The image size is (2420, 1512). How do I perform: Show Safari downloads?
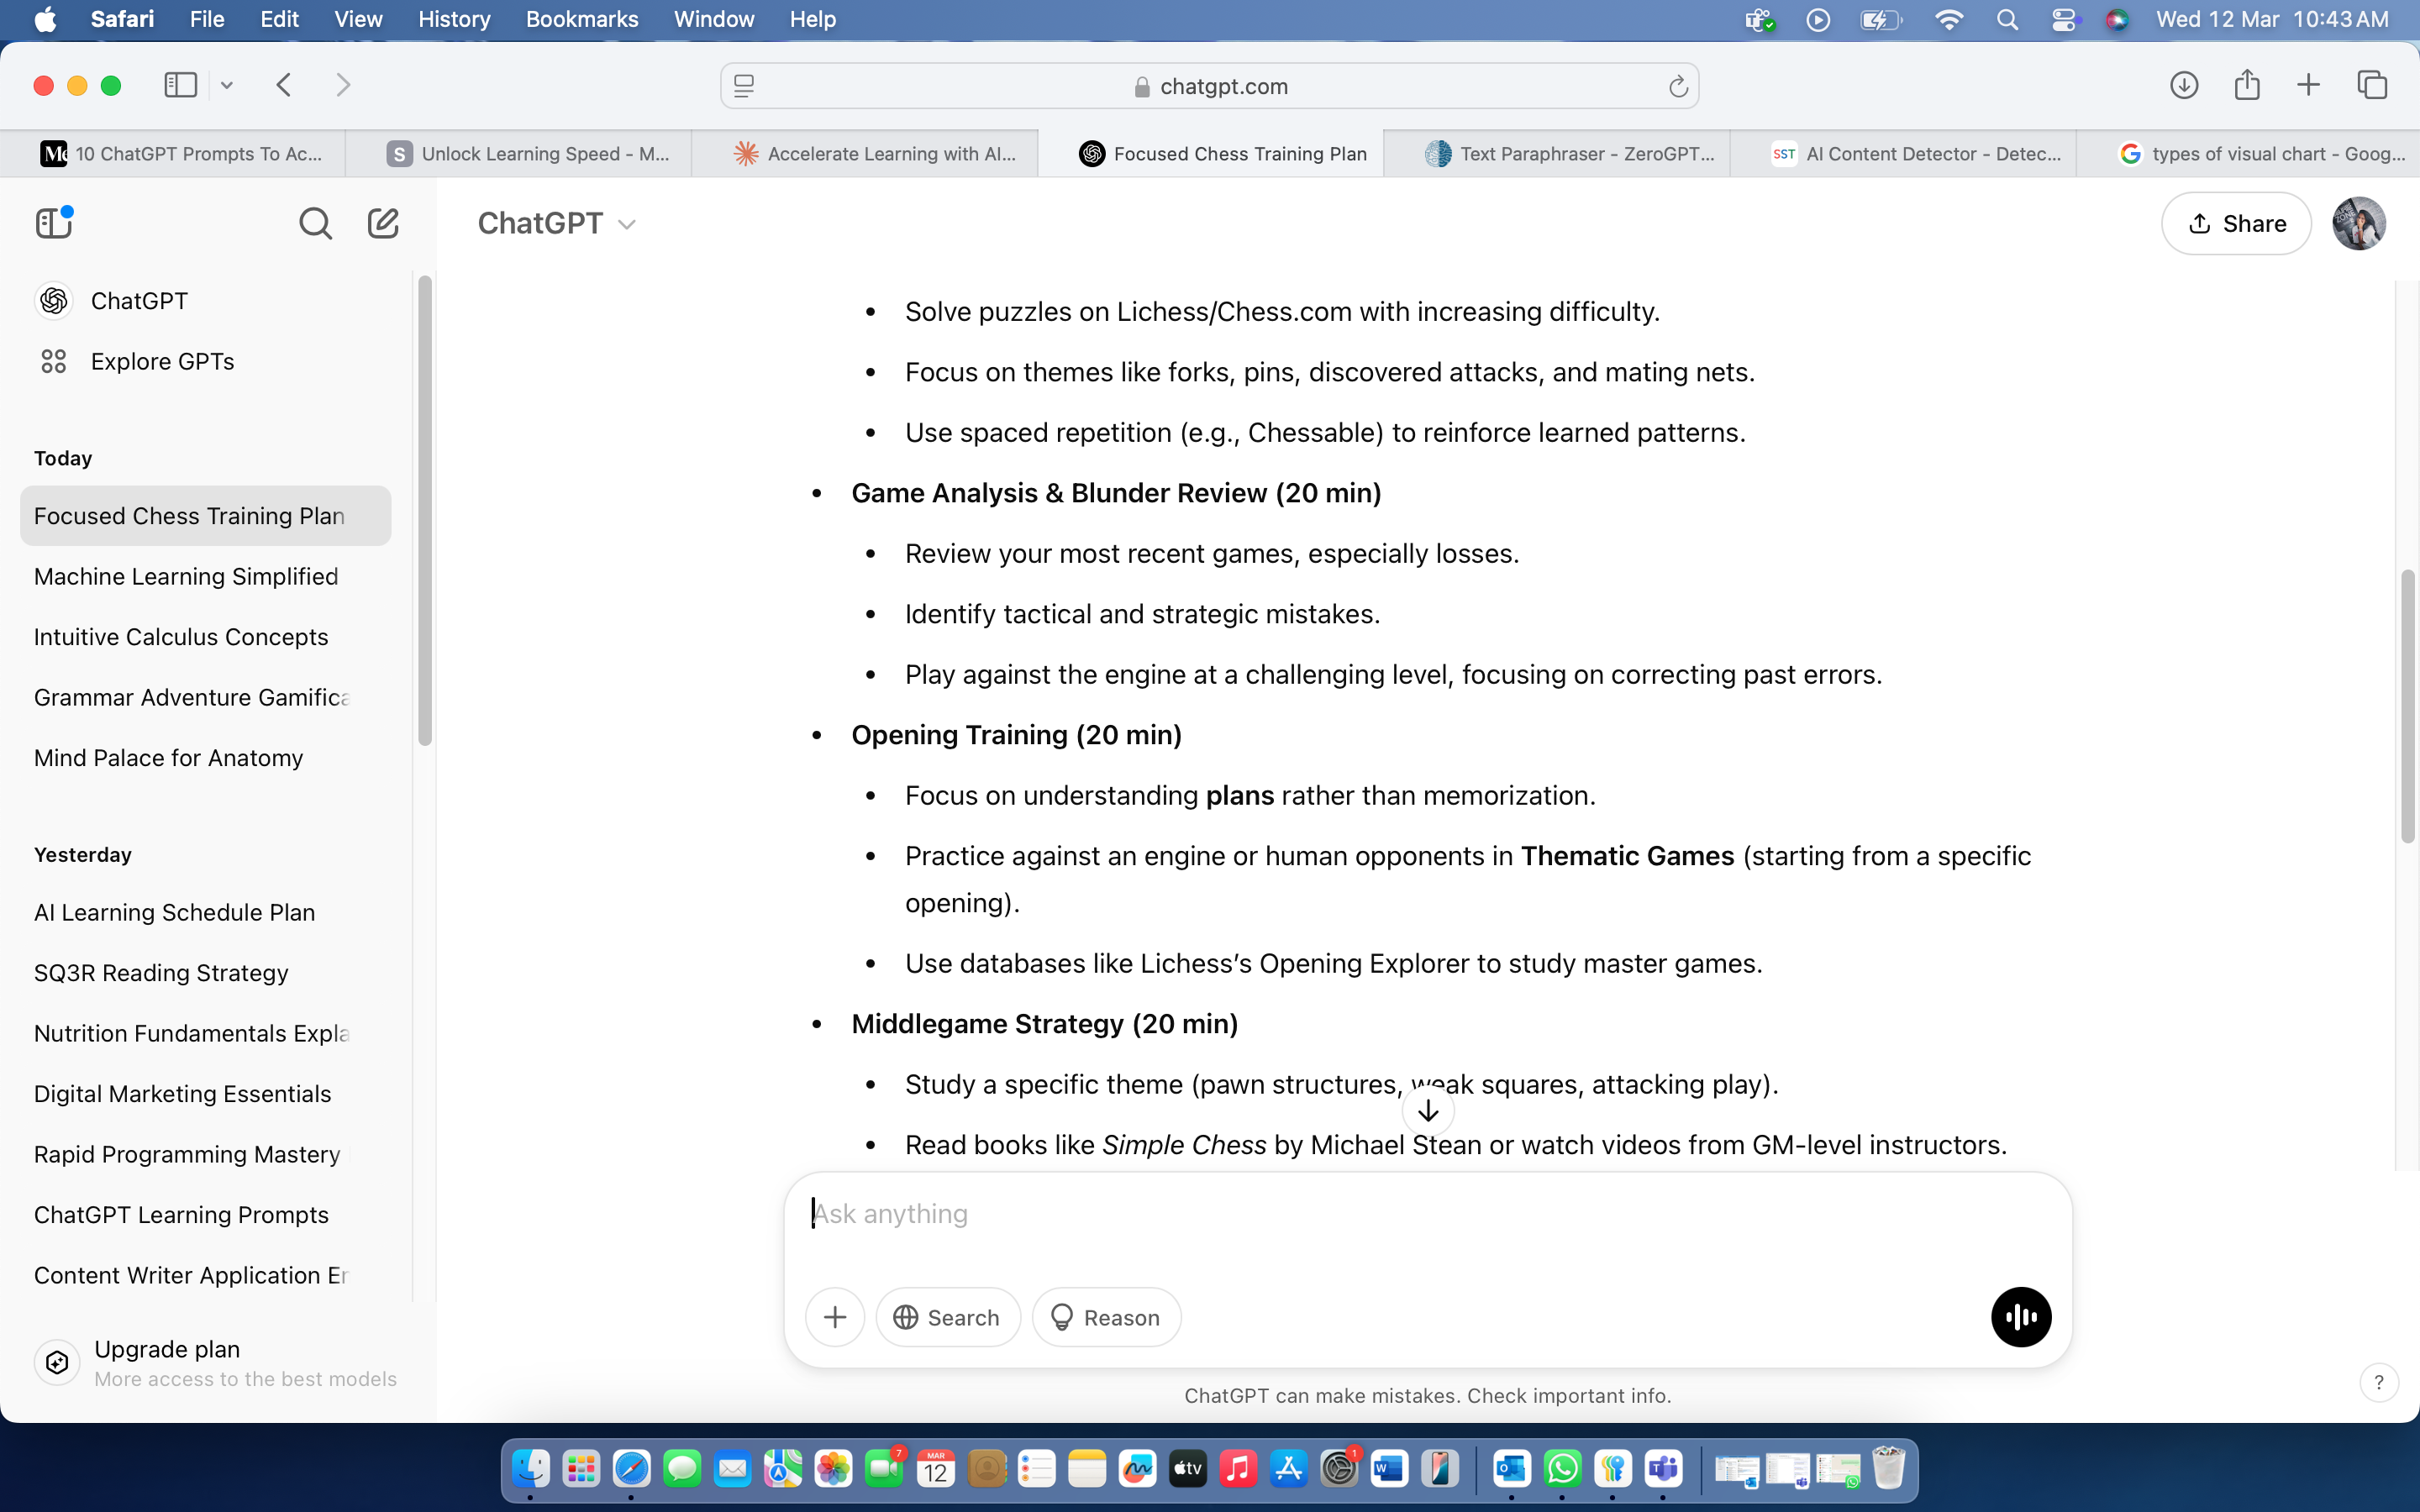pos(2184,85)
